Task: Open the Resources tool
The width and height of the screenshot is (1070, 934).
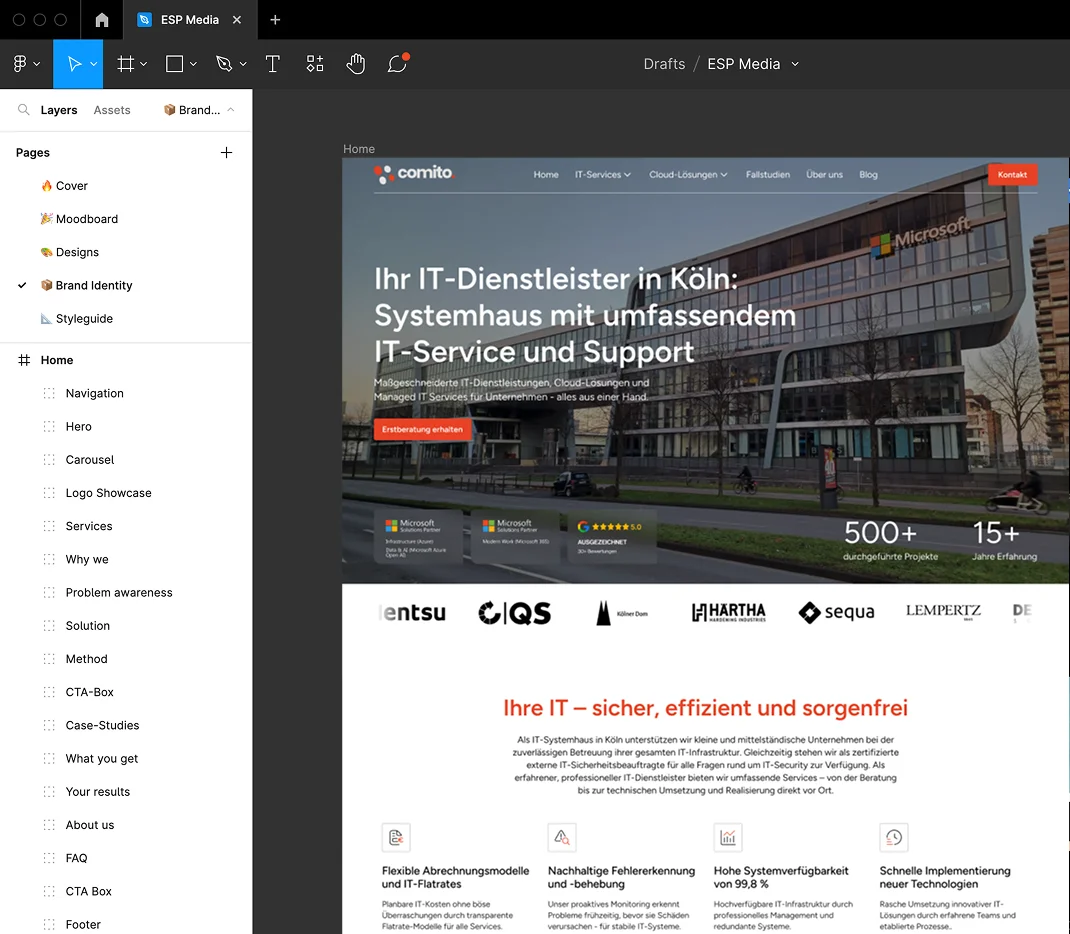Action: pyautogui.click(x=315, y=64)
